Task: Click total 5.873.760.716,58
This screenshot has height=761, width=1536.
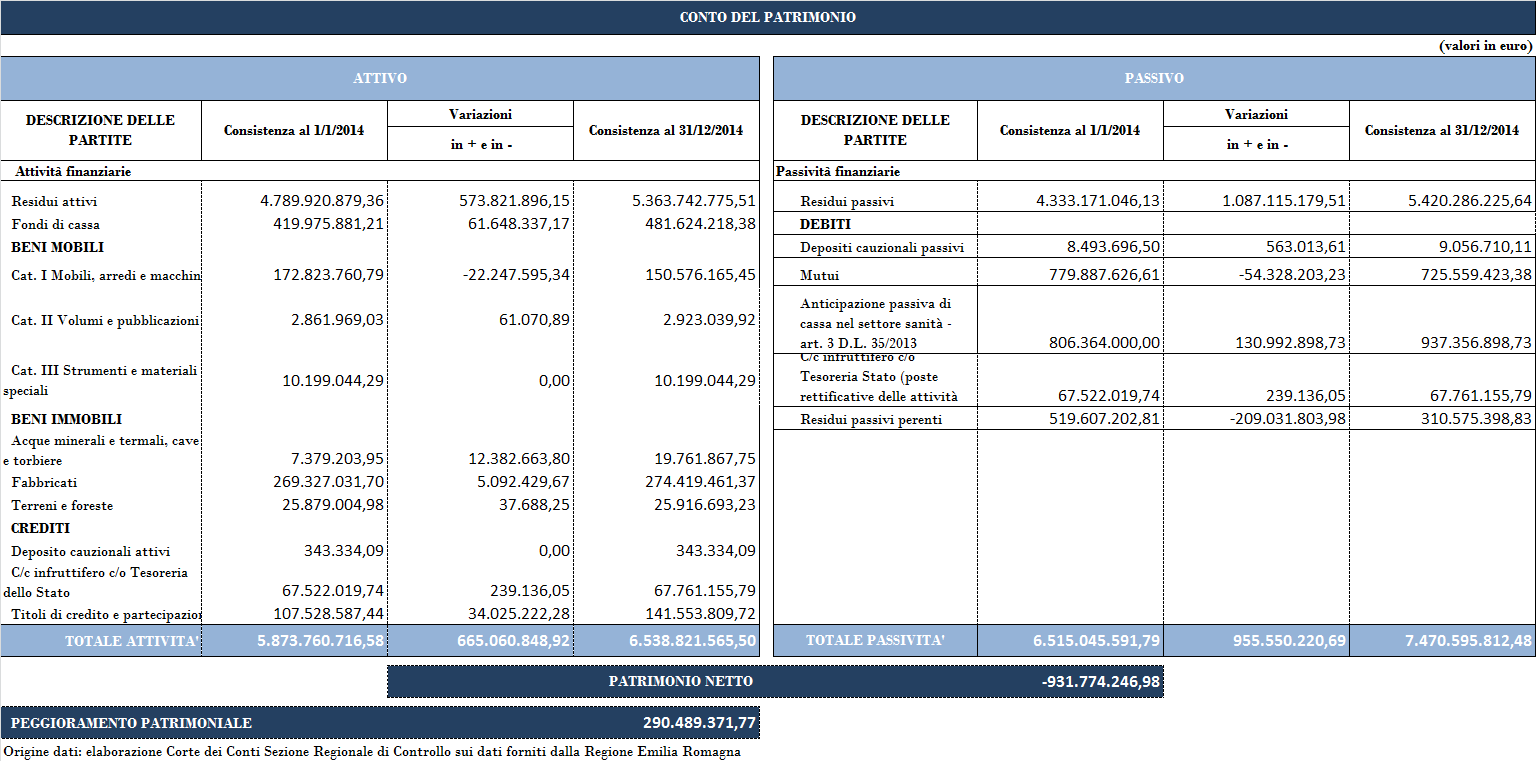Action: pos(321,640)
